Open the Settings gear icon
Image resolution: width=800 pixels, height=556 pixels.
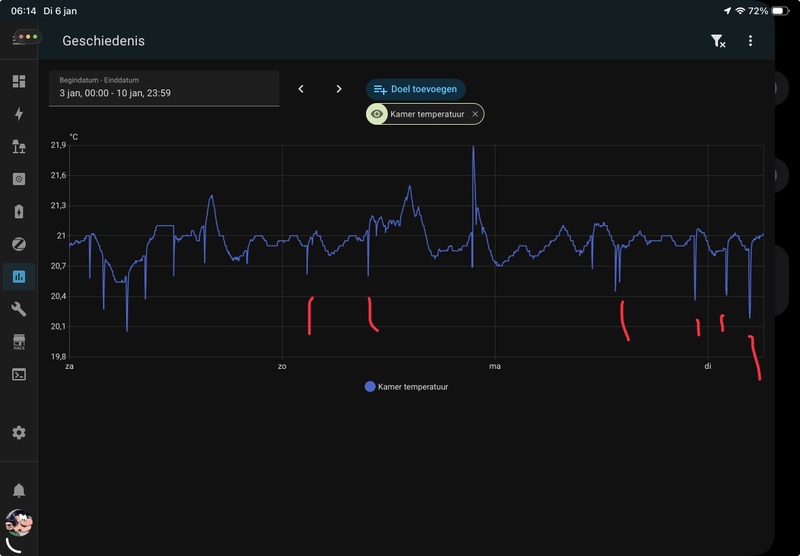coord(18,433)
